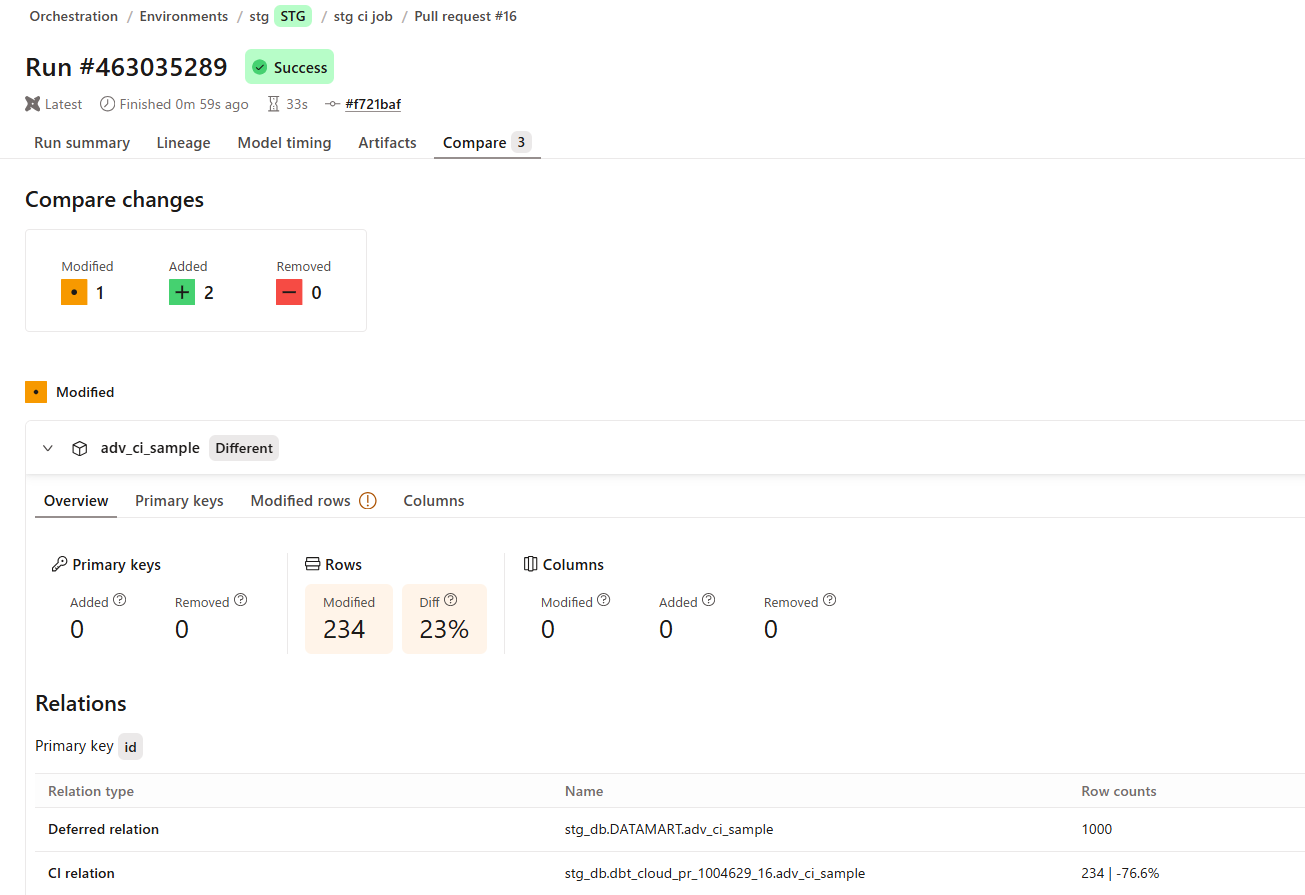Navigate to Environments breadcrumb
The height and width of the screenshot is (895, 1305).
[x=184, y=16]
